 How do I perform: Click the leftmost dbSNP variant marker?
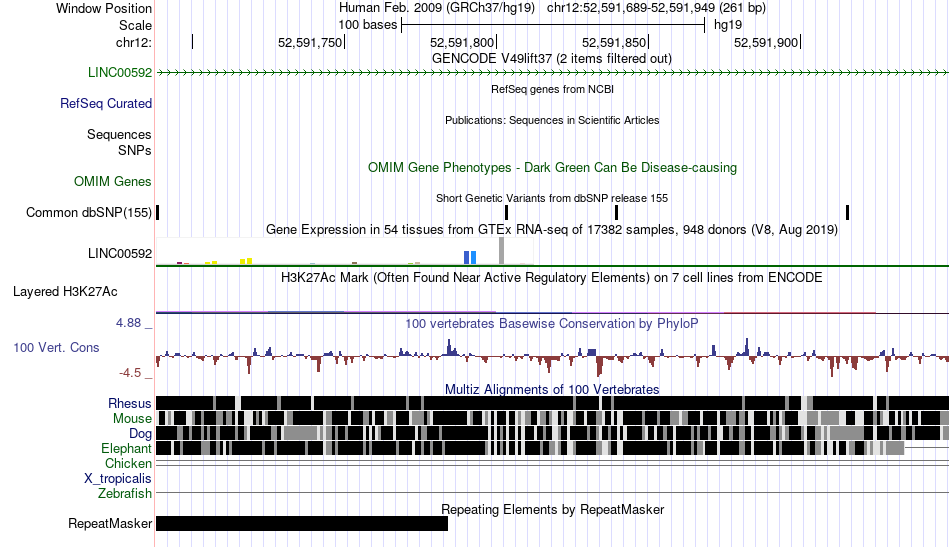coord(158,213)
